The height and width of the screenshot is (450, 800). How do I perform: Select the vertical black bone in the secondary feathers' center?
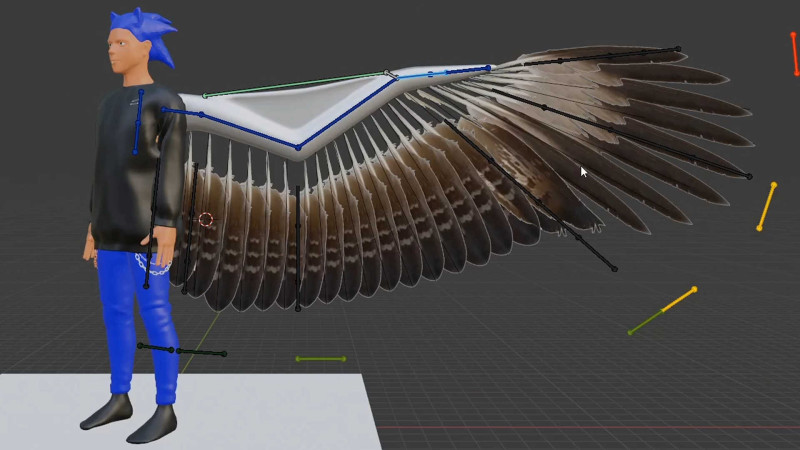[298, 248]
